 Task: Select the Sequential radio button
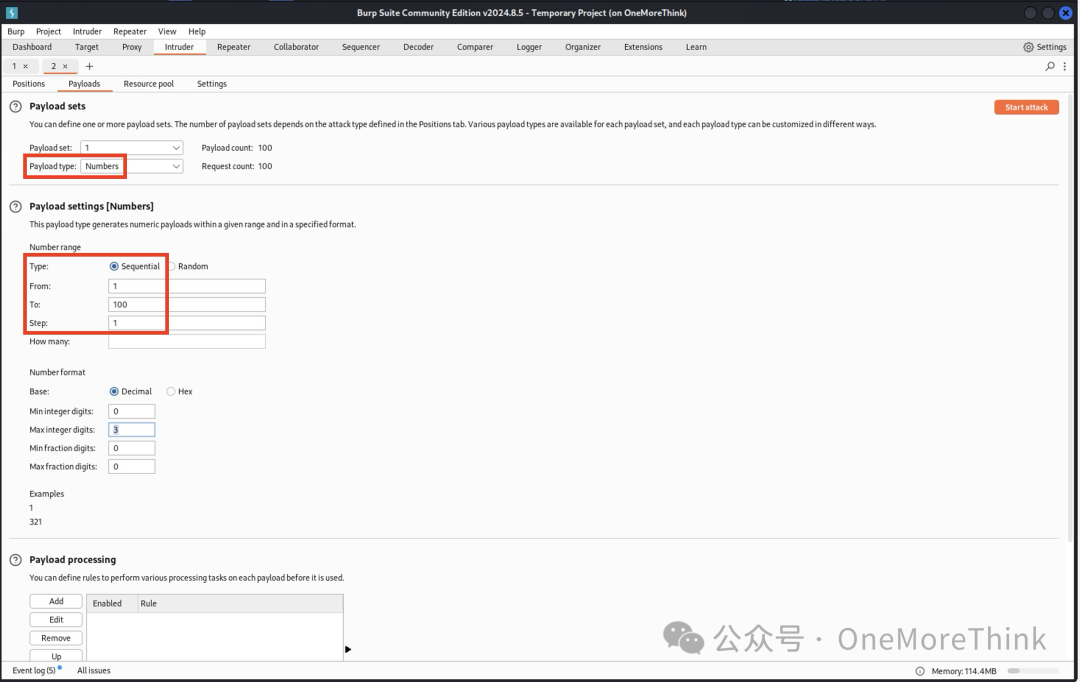click(x=114, y=266)
